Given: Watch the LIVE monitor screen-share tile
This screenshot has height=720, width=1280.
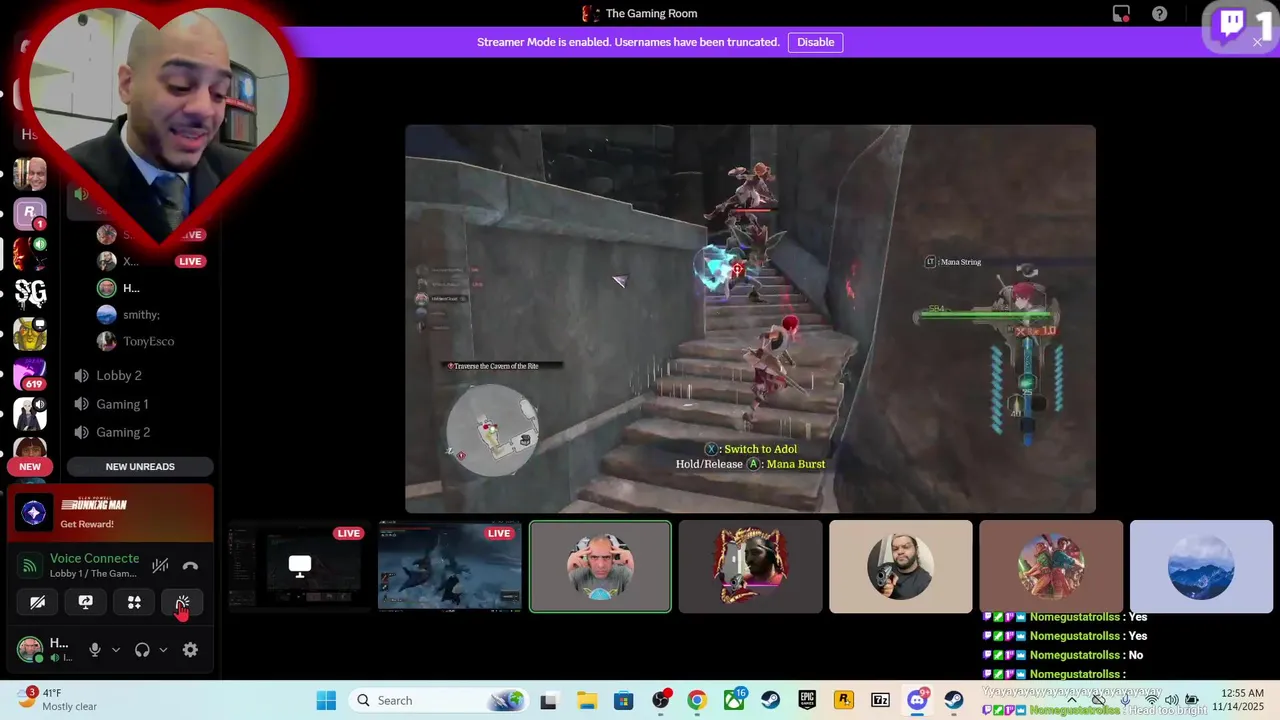Looking at the screenshot, I should pyautogui.click(x=299, y=566).
